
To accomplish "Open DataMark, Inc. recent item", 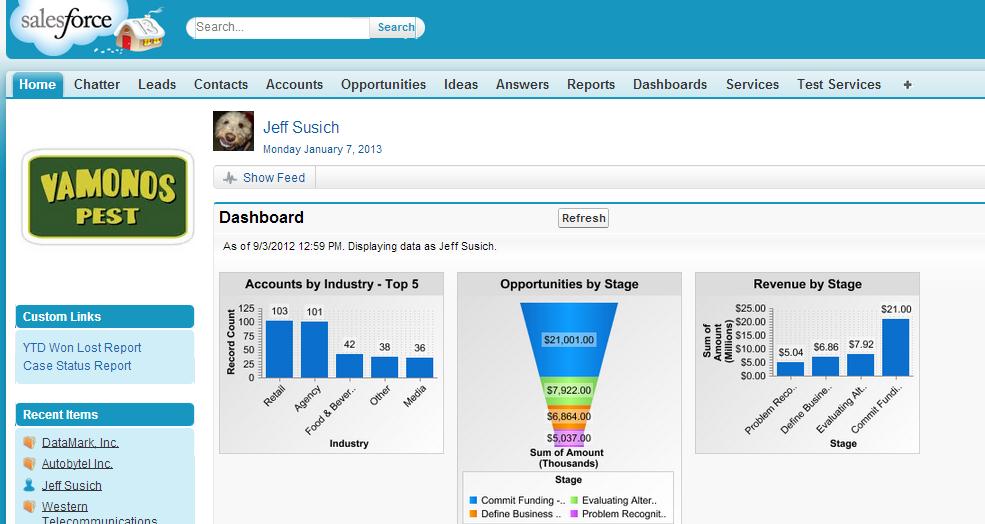I will pyautogui.click(x=80, y=442).
